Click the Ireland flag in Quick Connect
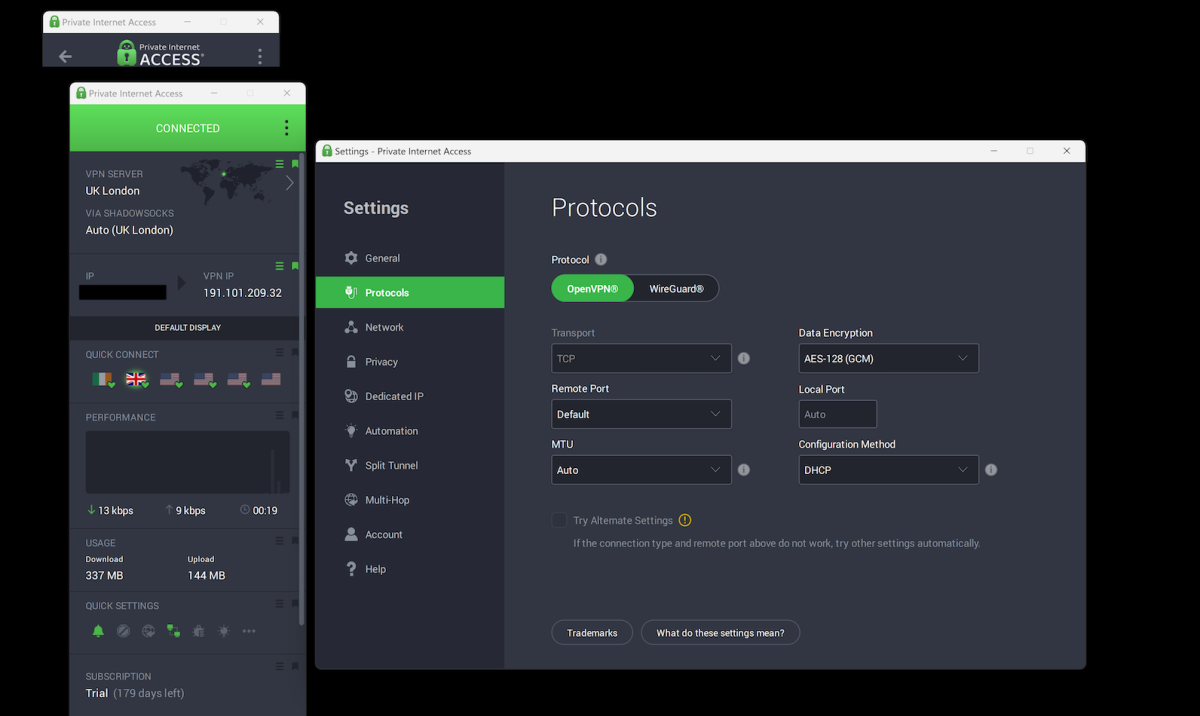The image size is (1200, 716). (x=101, y=379)
